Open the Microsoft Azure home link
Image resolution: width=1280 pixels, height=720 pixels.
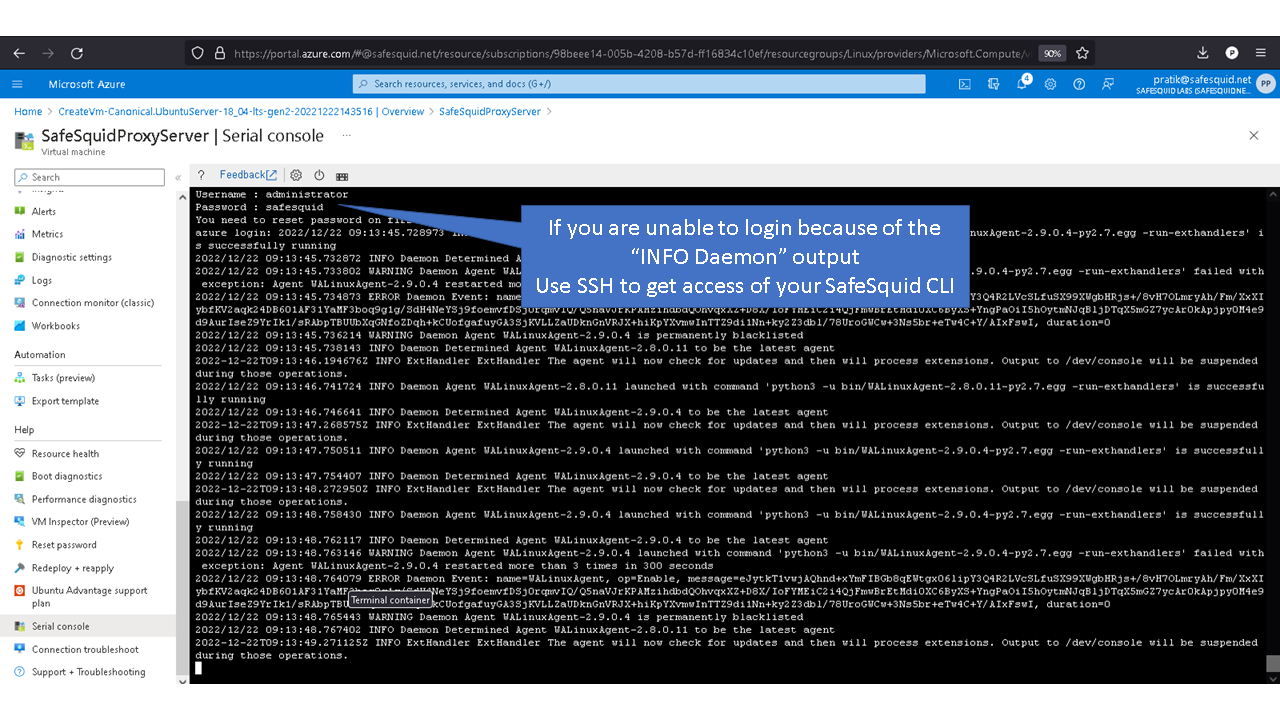(x=87, y=84)
